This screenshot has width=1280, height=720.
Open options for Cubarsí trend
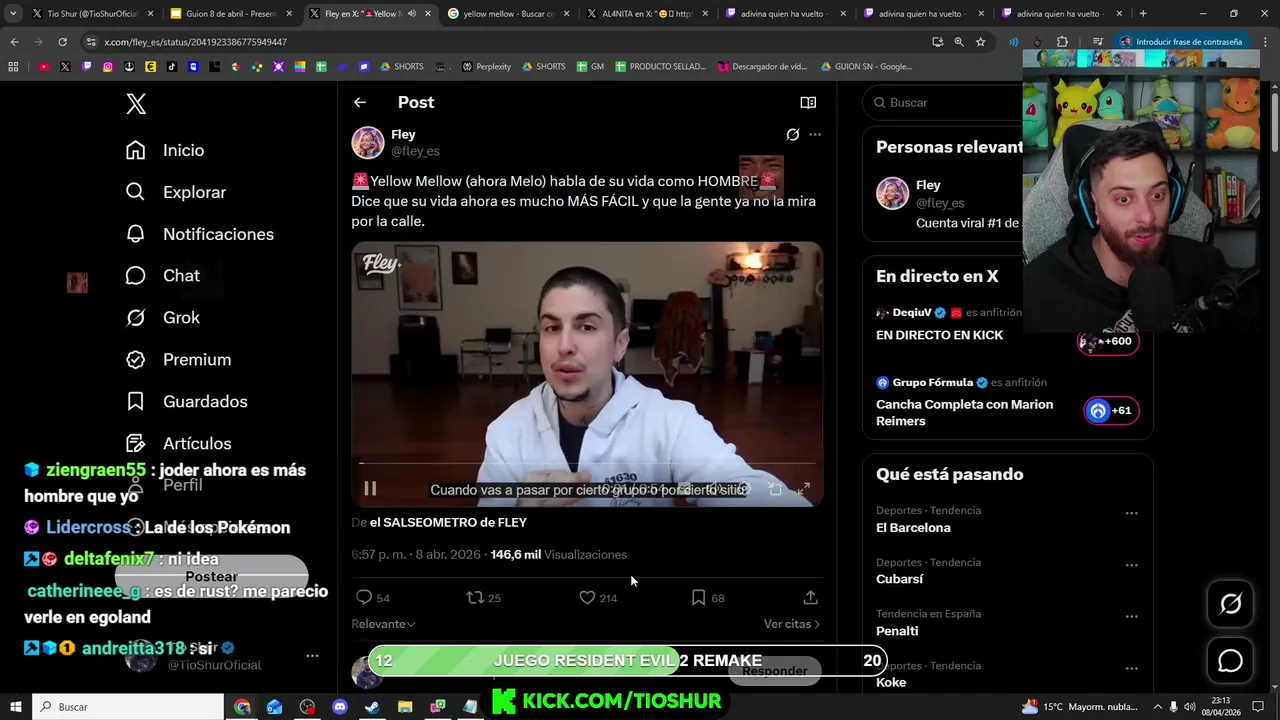click(x=1131, y=565)
